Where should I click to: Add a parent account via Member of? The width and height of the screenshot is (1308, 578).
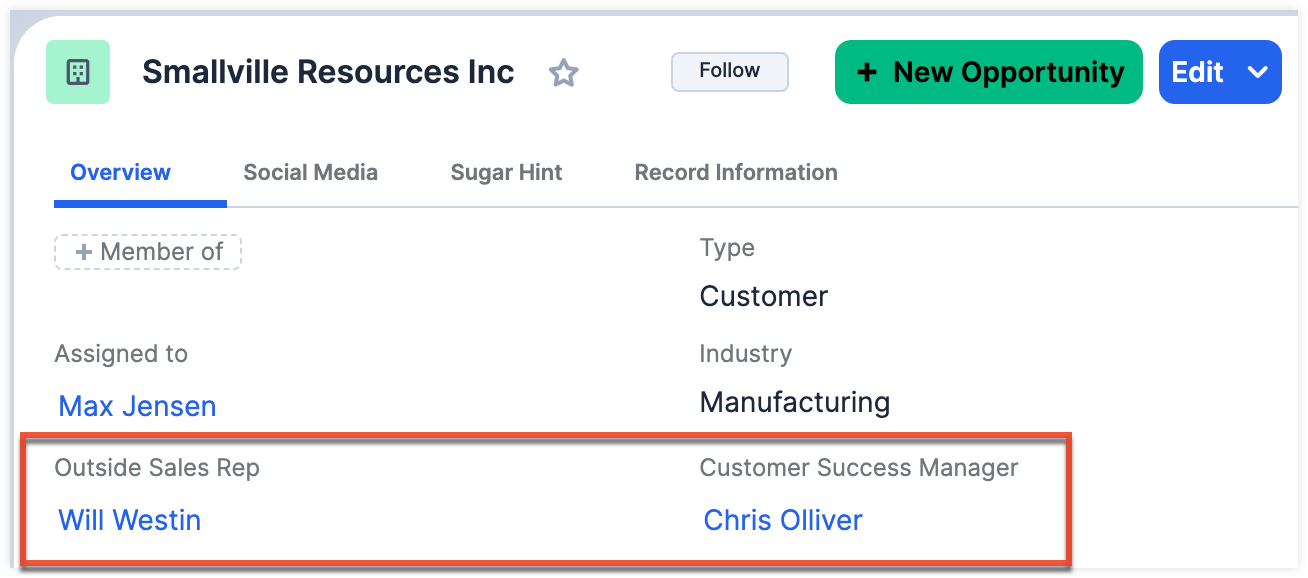point(148,252)
